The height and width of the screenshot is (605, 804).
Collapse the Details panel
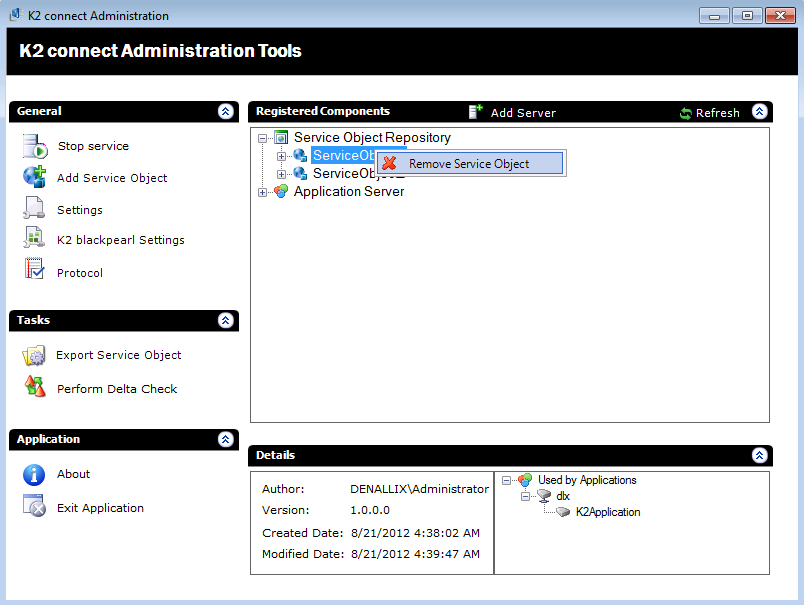[x=759, y=456]
